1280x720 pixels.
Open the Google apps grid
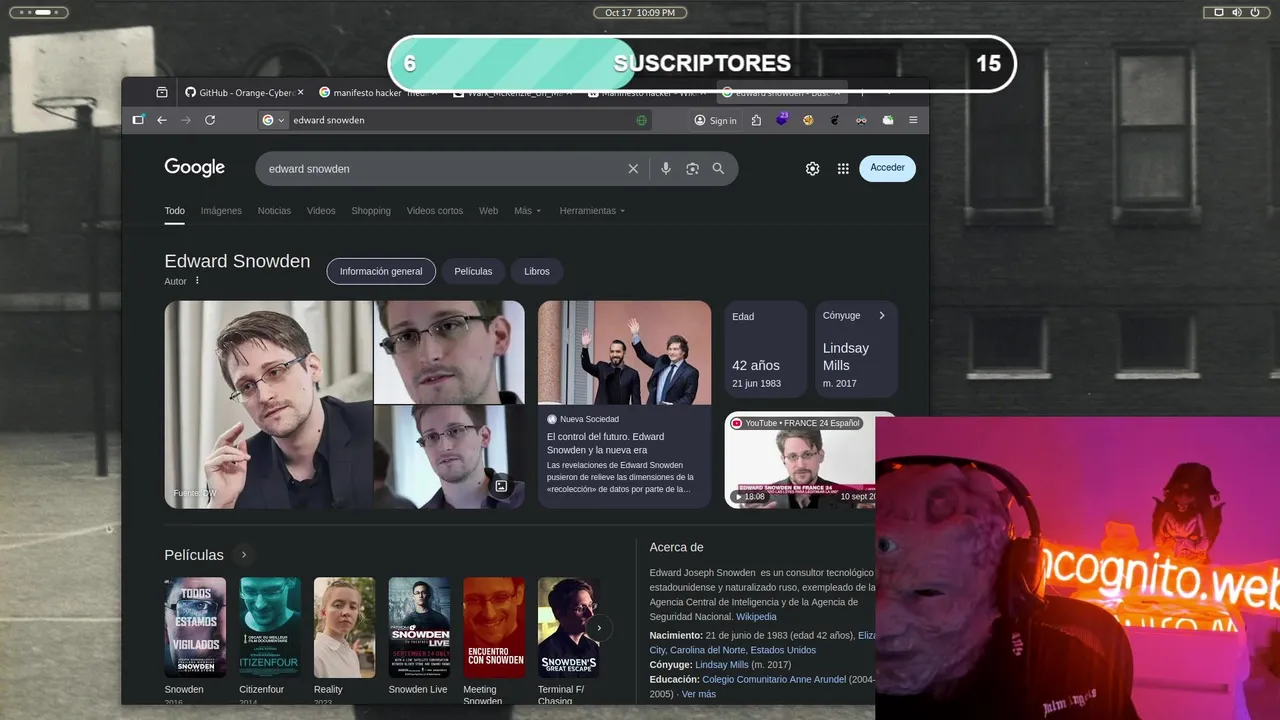843,169
